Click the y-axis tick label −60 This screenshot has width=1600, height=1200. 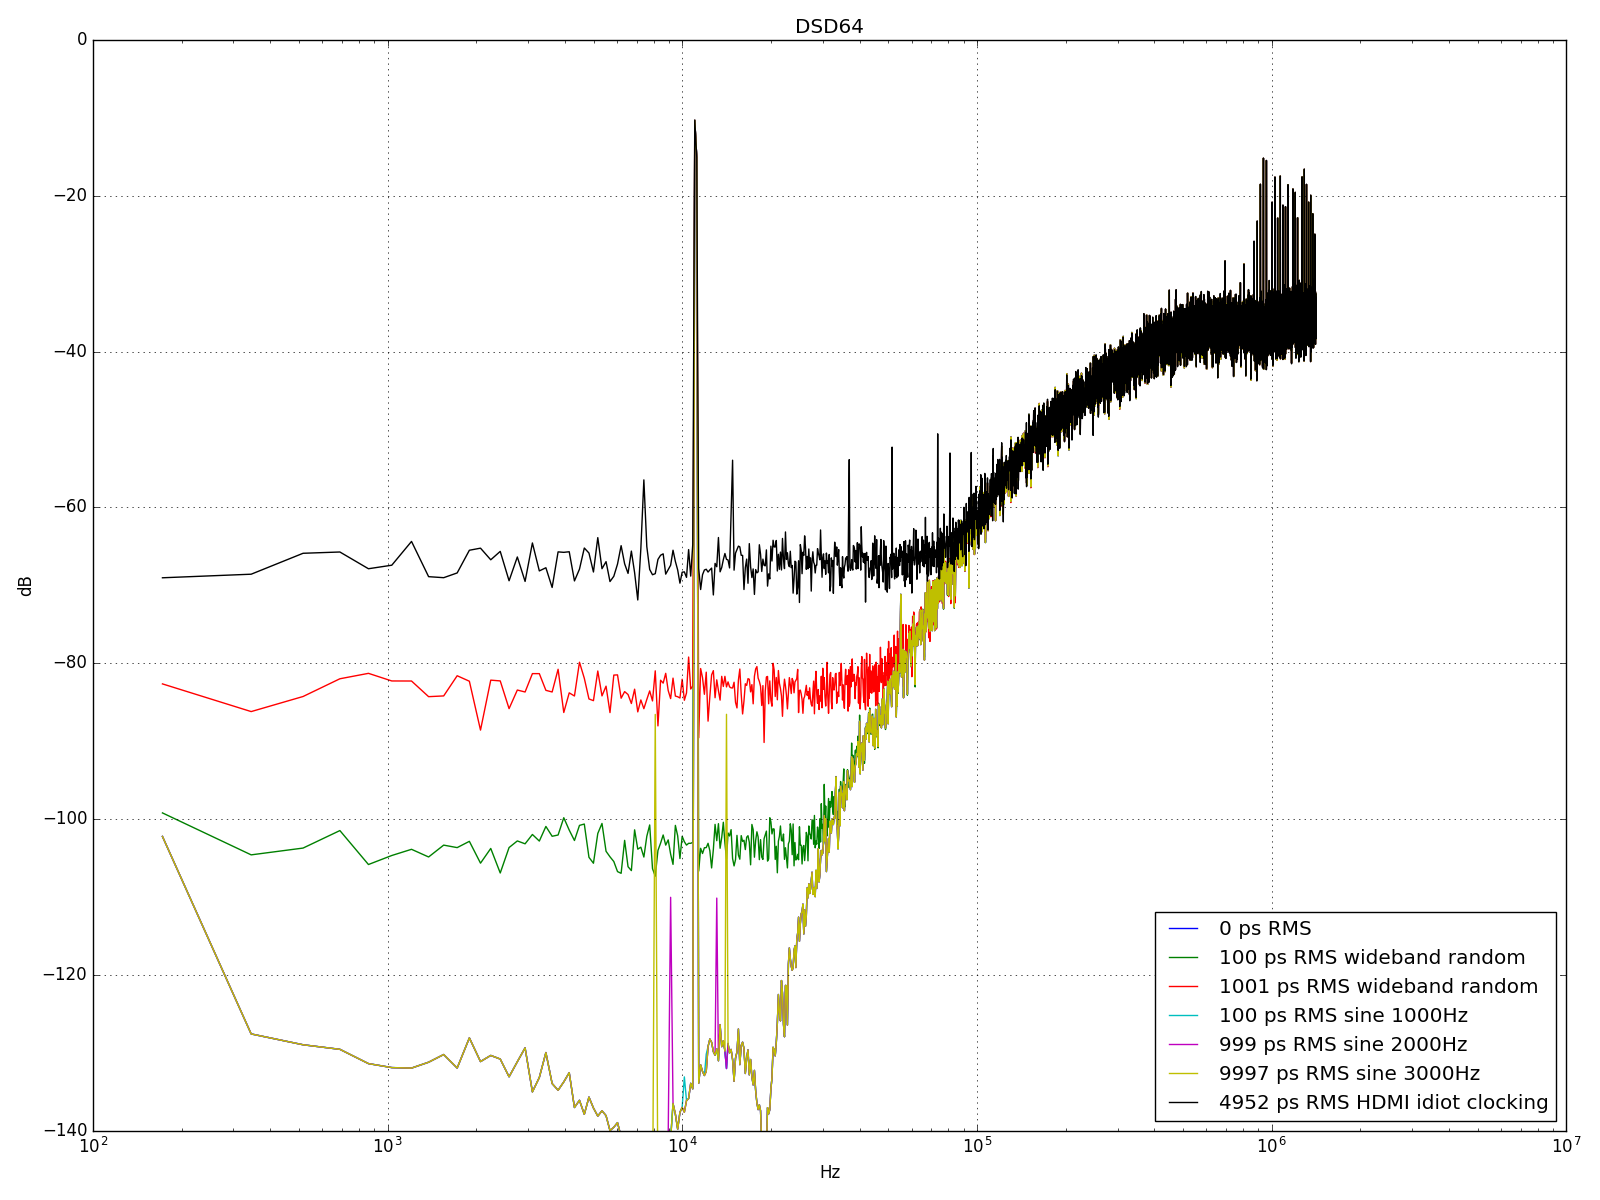click(70, 507)
